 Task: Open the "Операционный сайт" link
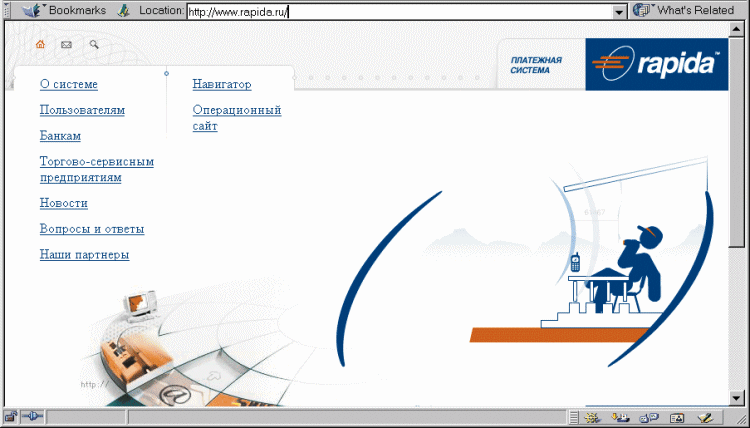pos(237,118)
